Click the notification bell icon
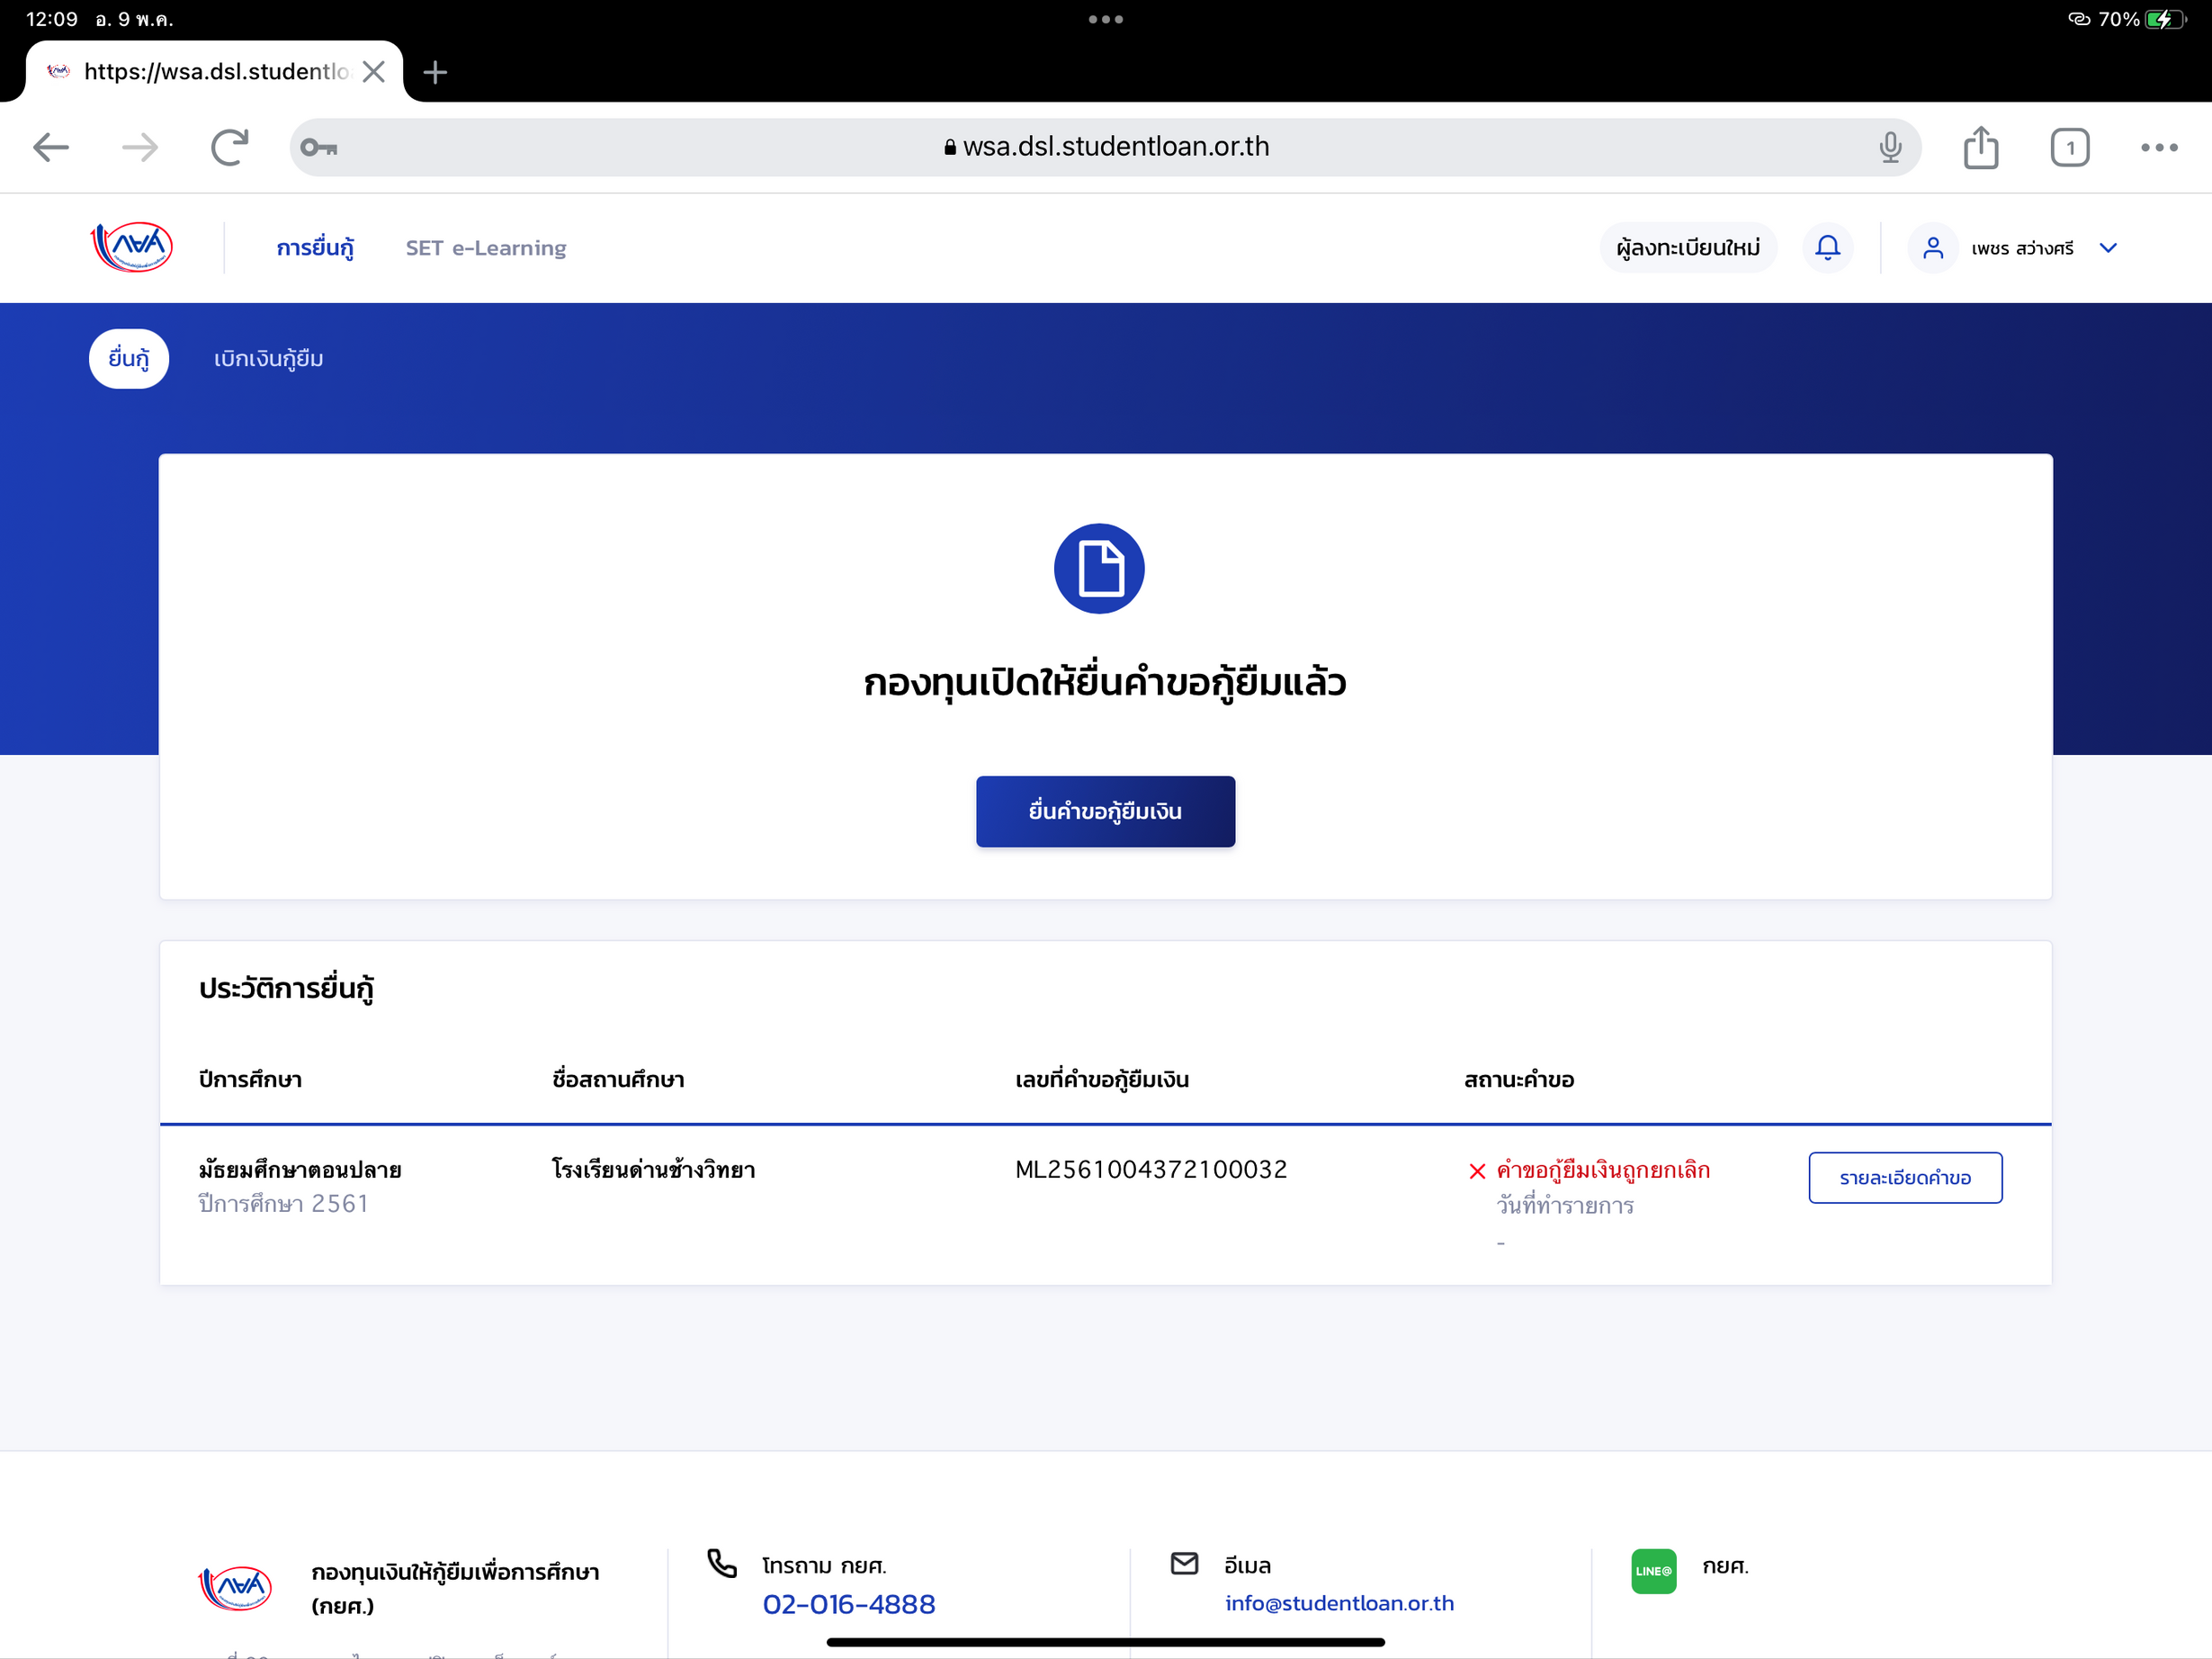This screenshot has width=2212, height=1659. pyautogui.click(x=1827, y=247)
